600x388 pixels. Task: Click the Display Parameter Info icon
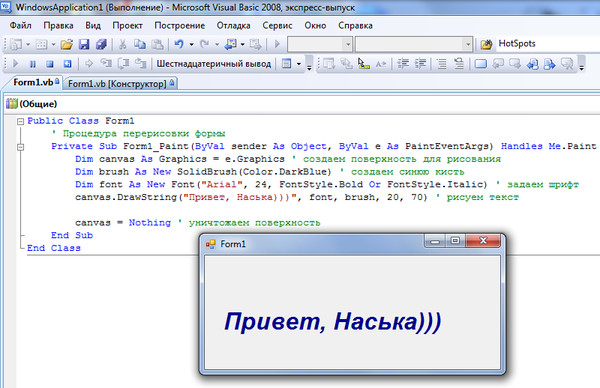click(346, 64)
